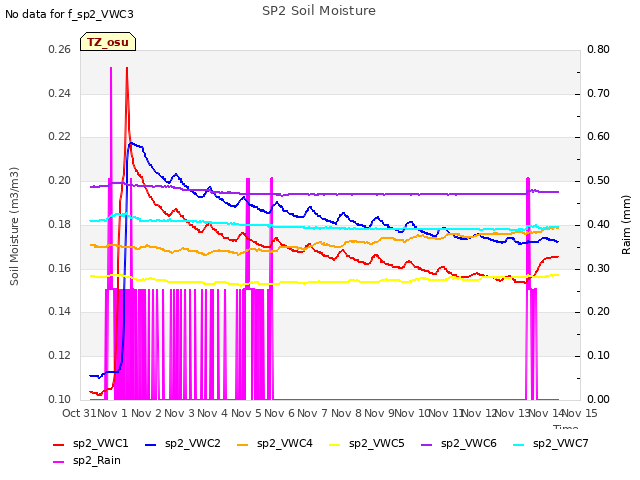Click the 0.50 right axis value

[598, 180]
